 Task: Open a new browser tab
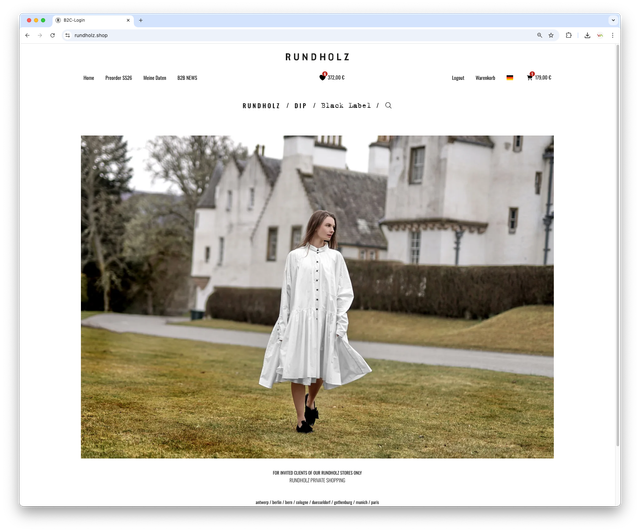pos(141,20)
